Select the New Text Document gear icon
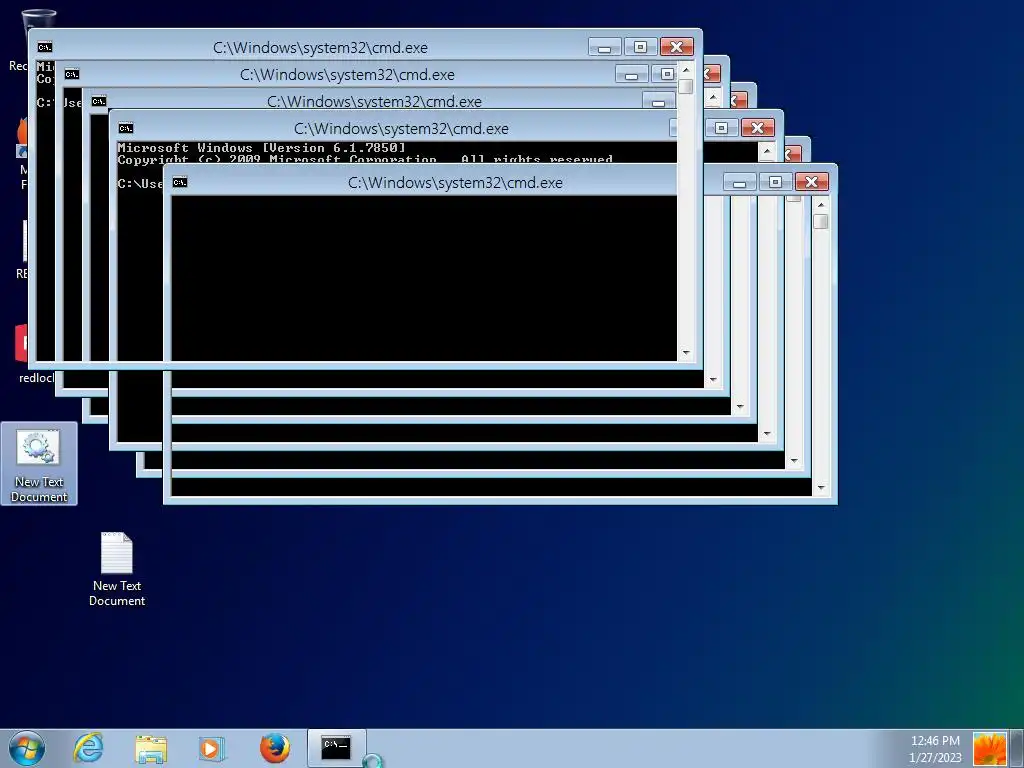 [x=39, y=463]
